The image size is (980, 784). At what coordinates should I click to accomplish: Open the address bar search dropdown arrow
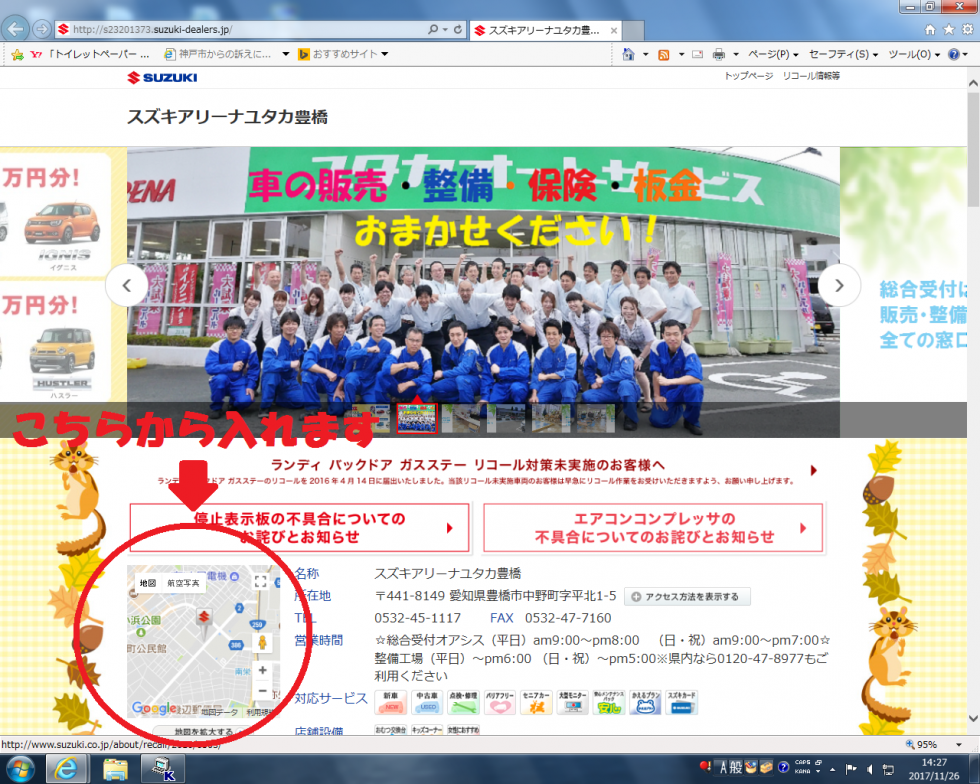(x=445, y=29)
